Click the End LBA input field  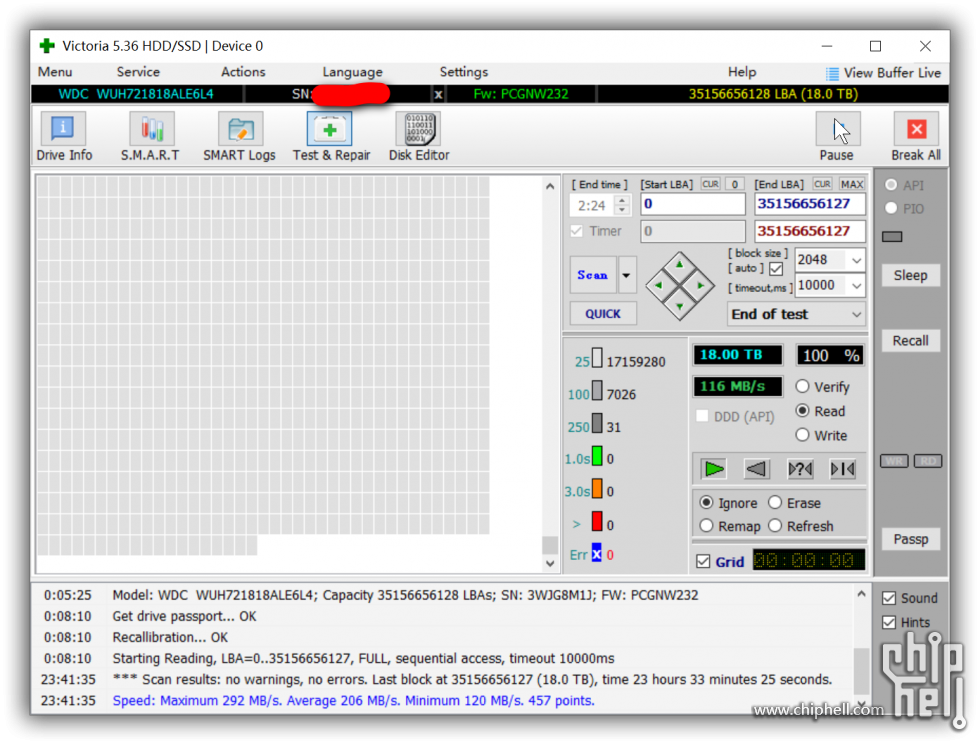(x=810, y=204)
